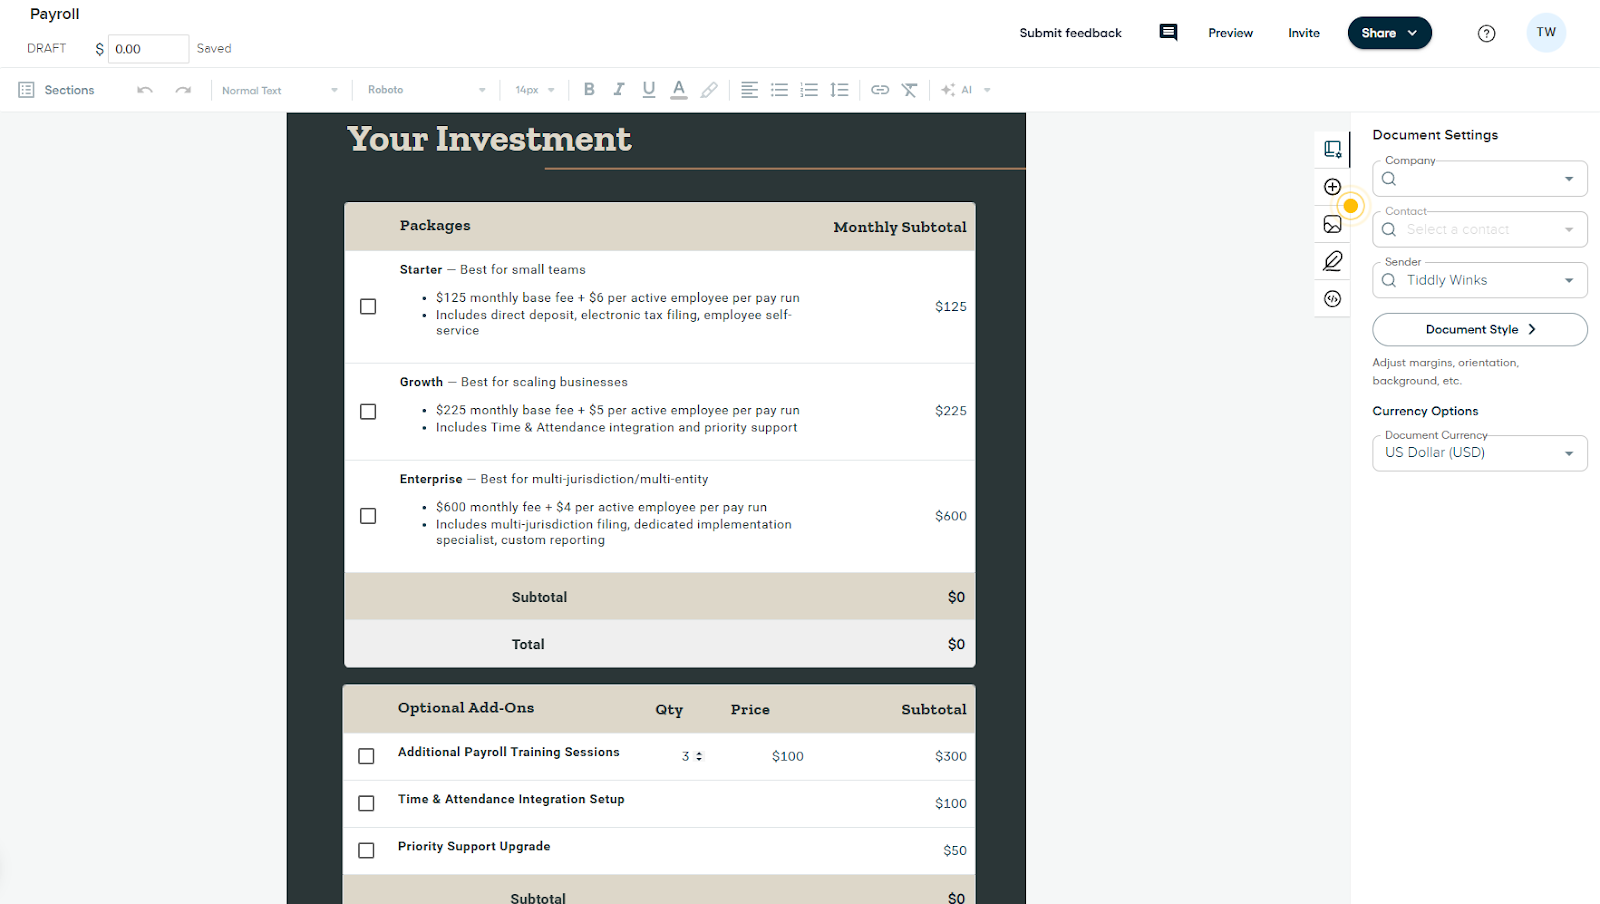1600x904 pixels.
Task: Expand the Document Currency dropdown
Action: click(1479, 453)
